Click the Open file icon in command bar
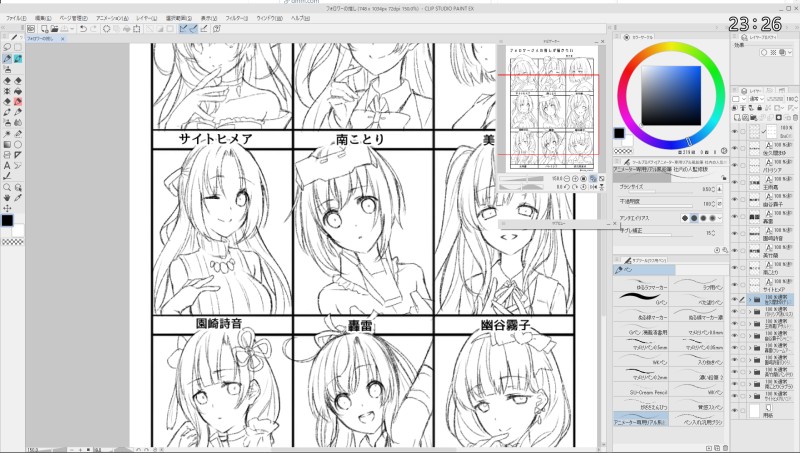This screenshot has height=453, width=800. [x=54, y=29]
